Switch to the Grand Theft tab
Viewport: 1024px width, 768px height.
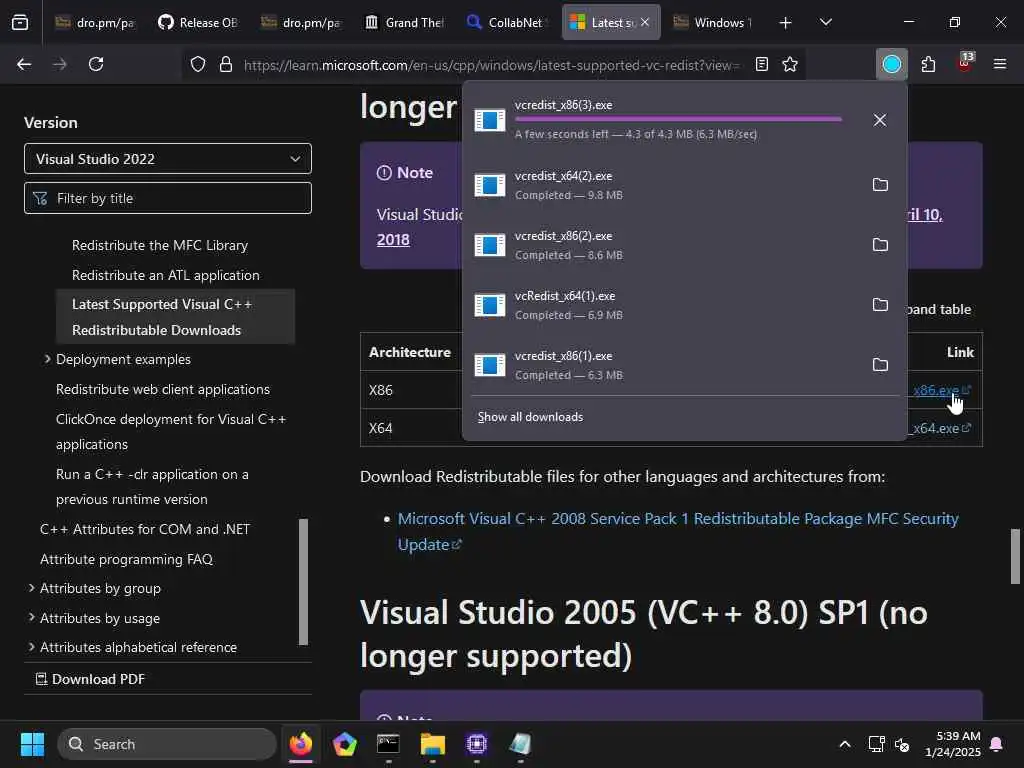[x=405, y=23]
